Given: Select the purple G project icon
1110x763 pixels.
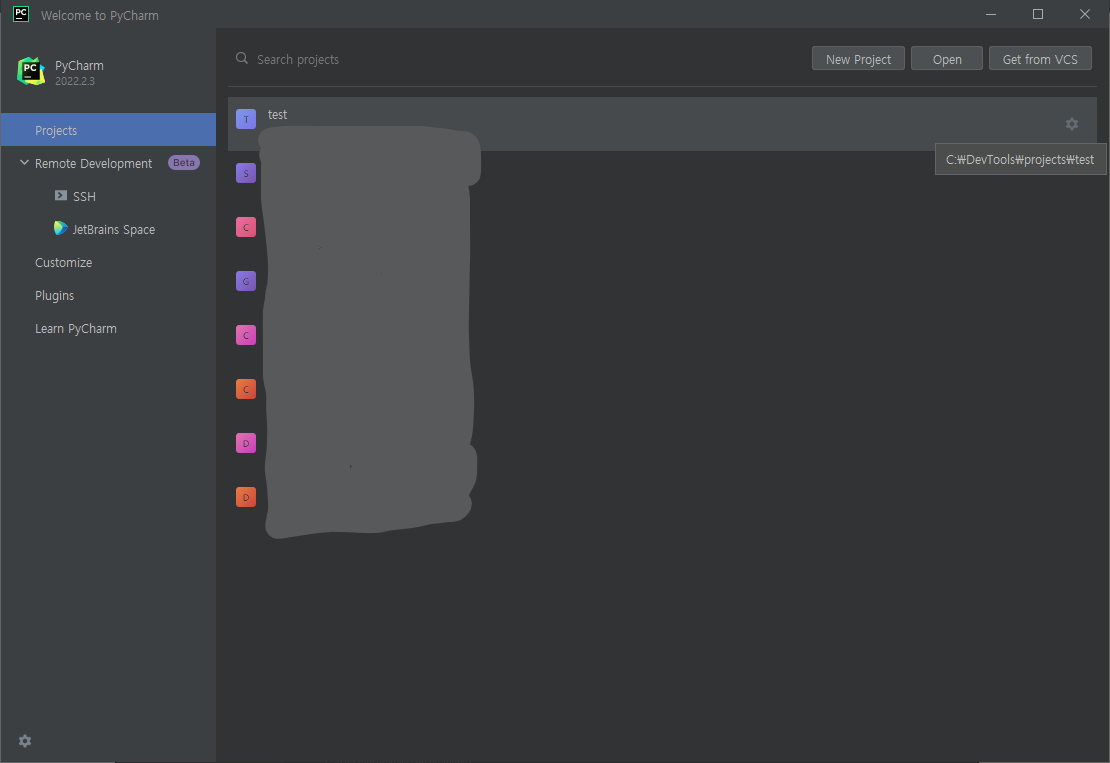Looking at the screenshot, I should (x=246, y=281).
